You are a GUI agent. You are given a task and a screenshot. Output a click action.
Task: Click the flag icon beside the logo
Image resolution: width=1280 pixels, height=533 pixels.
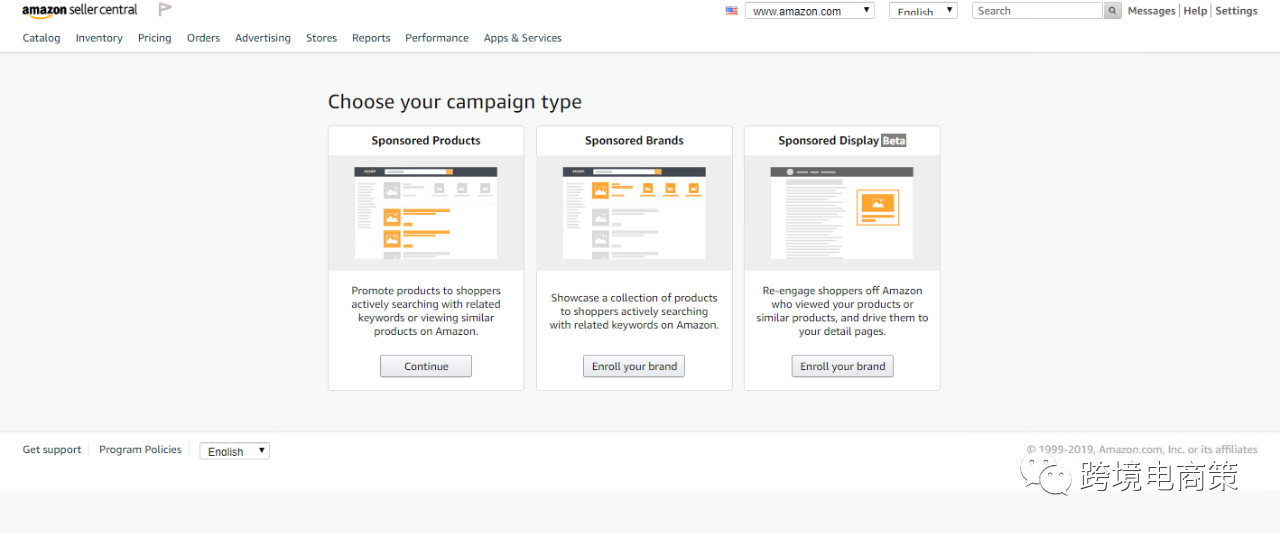click(x=165, y=10)
